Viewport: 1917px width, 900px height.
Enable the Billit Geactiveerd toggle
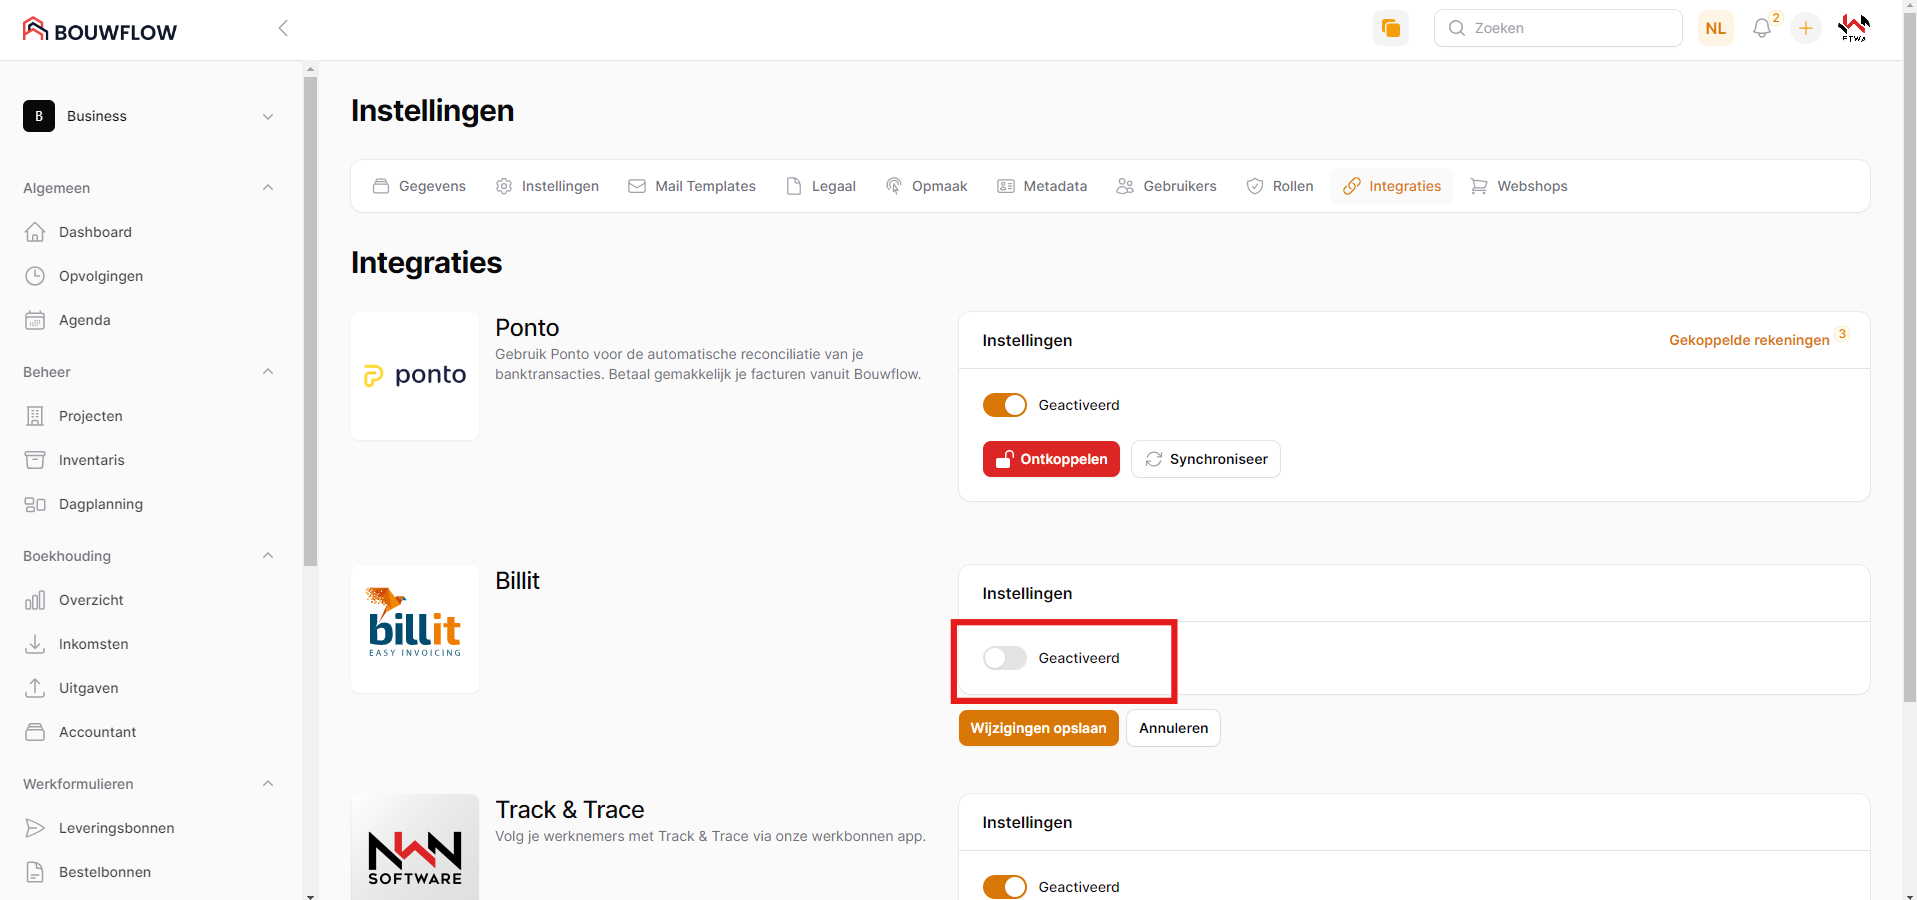[x=1004, y=658]
